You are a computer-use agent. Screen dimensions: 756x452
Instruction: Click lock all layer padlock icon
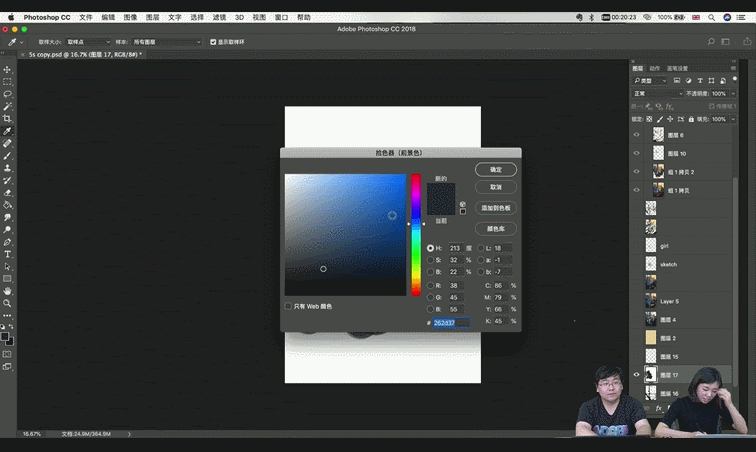click(691, 119)
